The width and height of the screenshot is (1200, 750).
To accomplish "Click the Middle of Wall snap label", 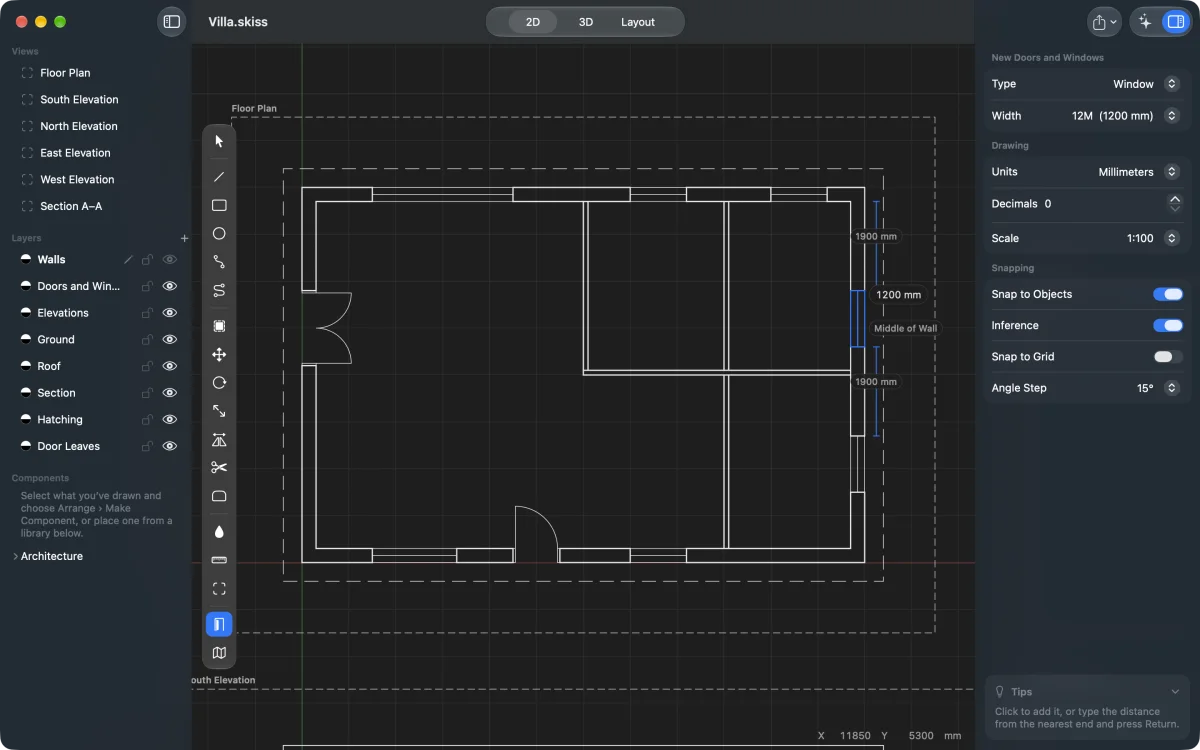I will click(x=905, y=328).
